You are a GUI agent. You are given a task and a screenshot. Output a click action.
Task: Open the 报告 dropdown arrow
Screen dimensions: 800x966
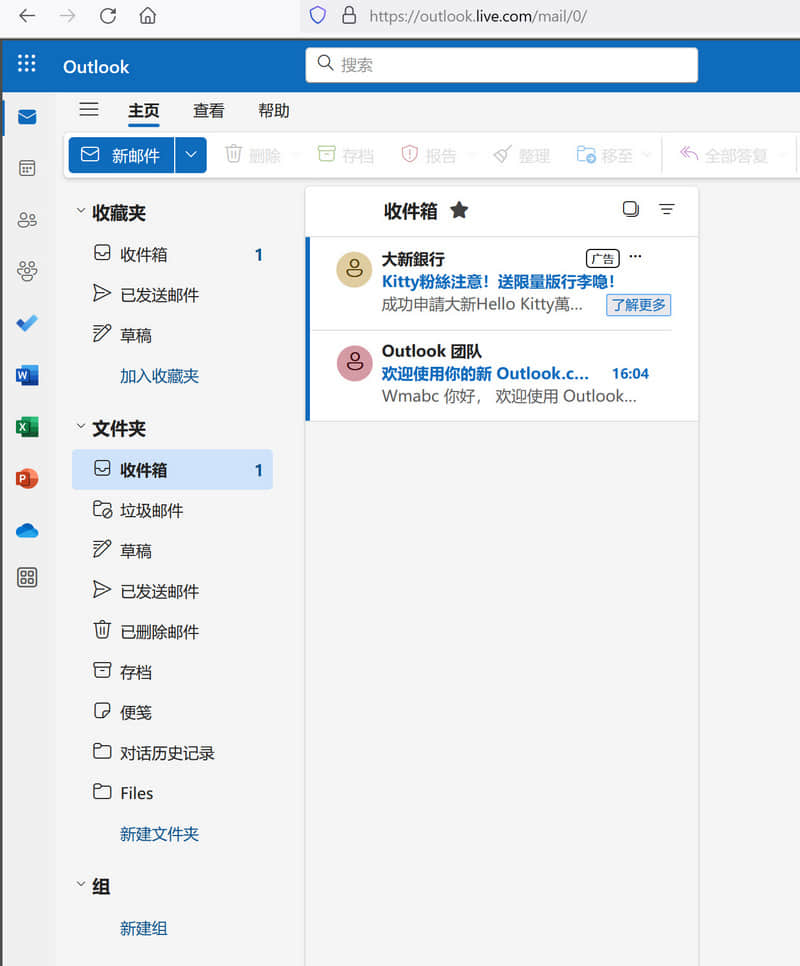(x=472, y=155)
